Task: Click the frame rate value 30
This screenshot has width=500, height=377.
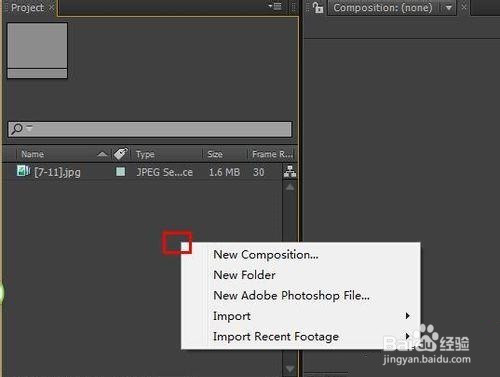Action: coord(259,172)
